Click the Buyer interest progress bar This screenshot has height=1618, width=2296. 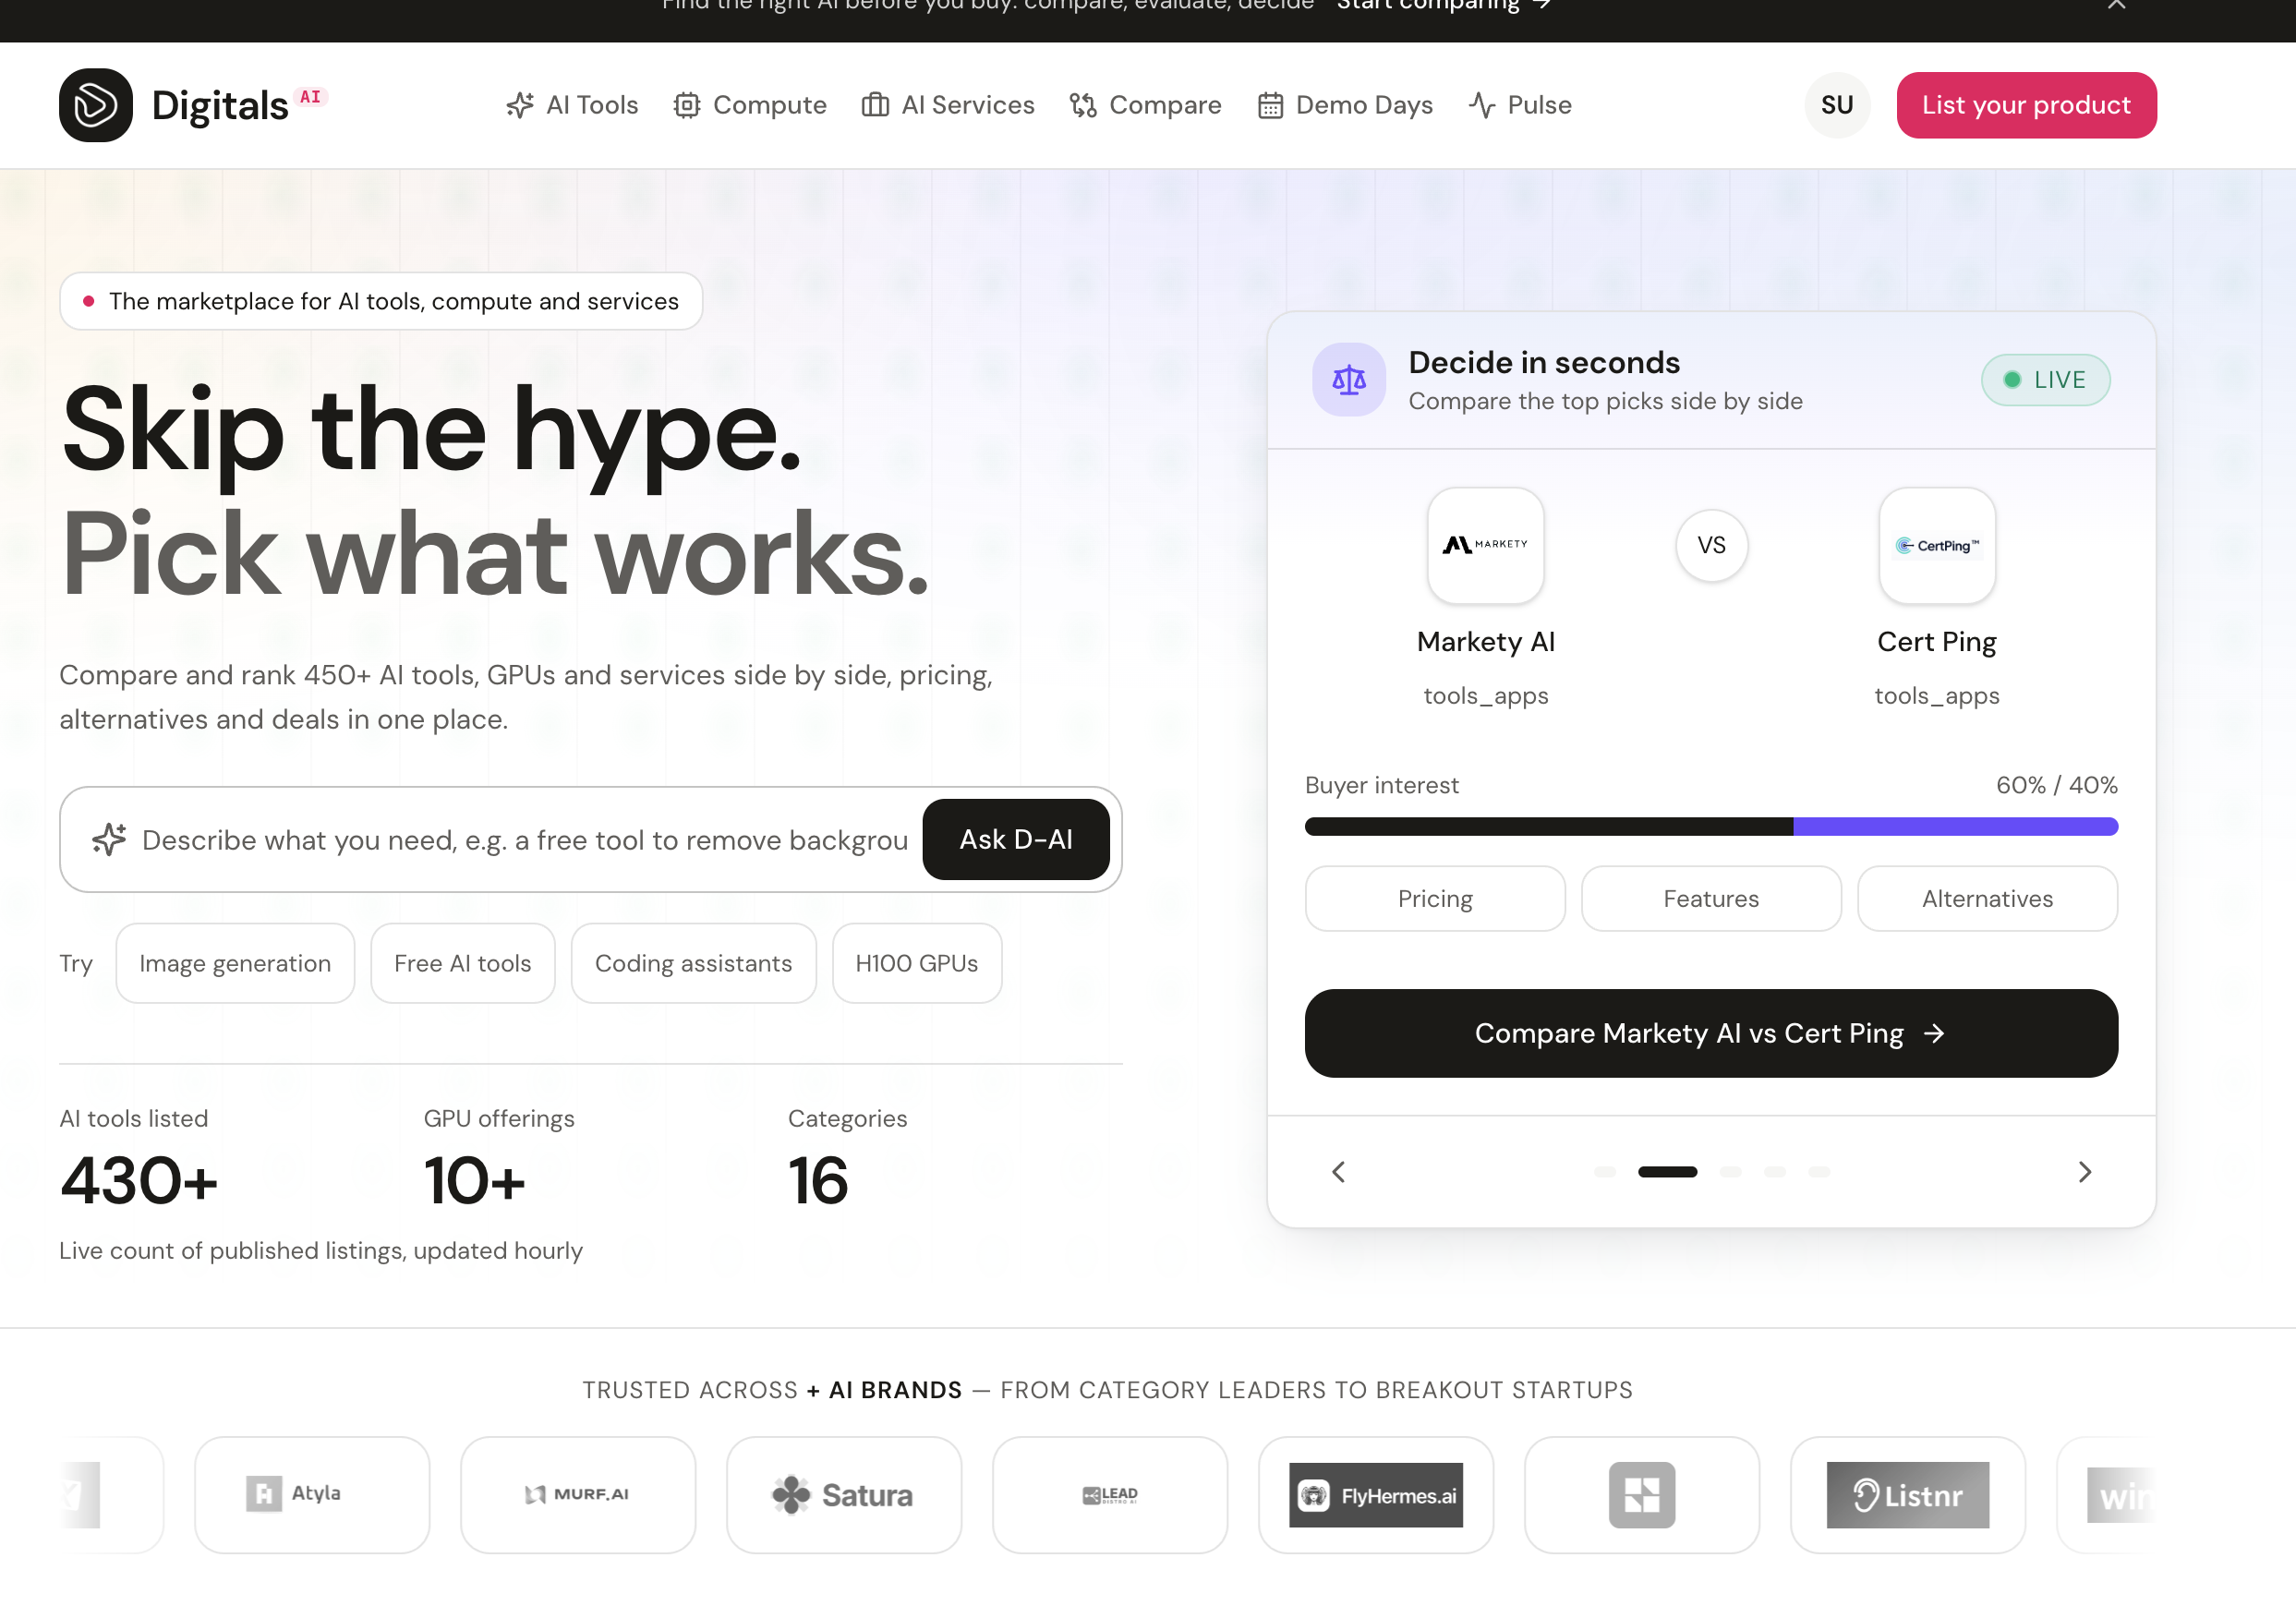pyautogui.click(x=1711, y=826)
